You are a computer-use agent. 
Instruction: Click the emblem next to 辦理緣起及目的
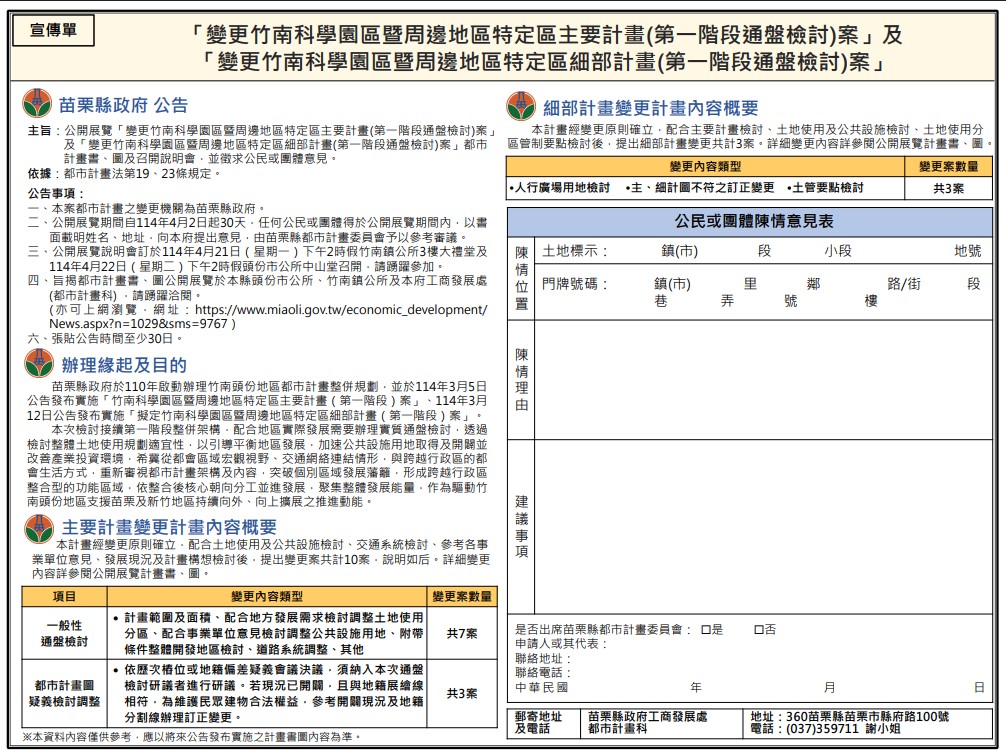point(39,363)
